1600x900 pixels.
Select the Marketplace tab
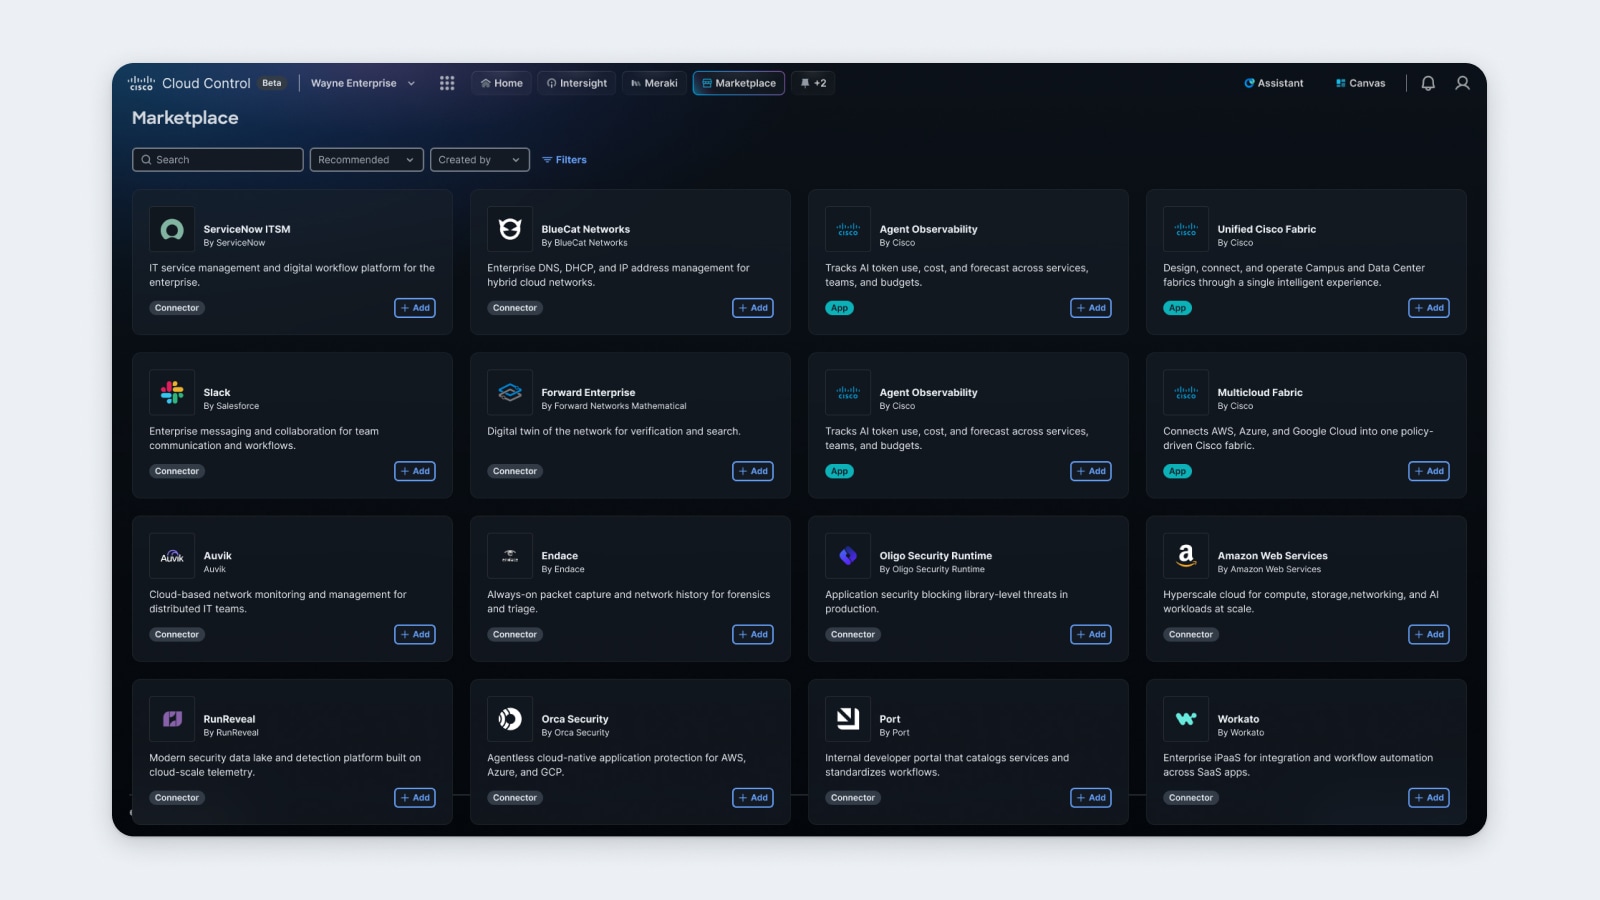tap(739, 83)
